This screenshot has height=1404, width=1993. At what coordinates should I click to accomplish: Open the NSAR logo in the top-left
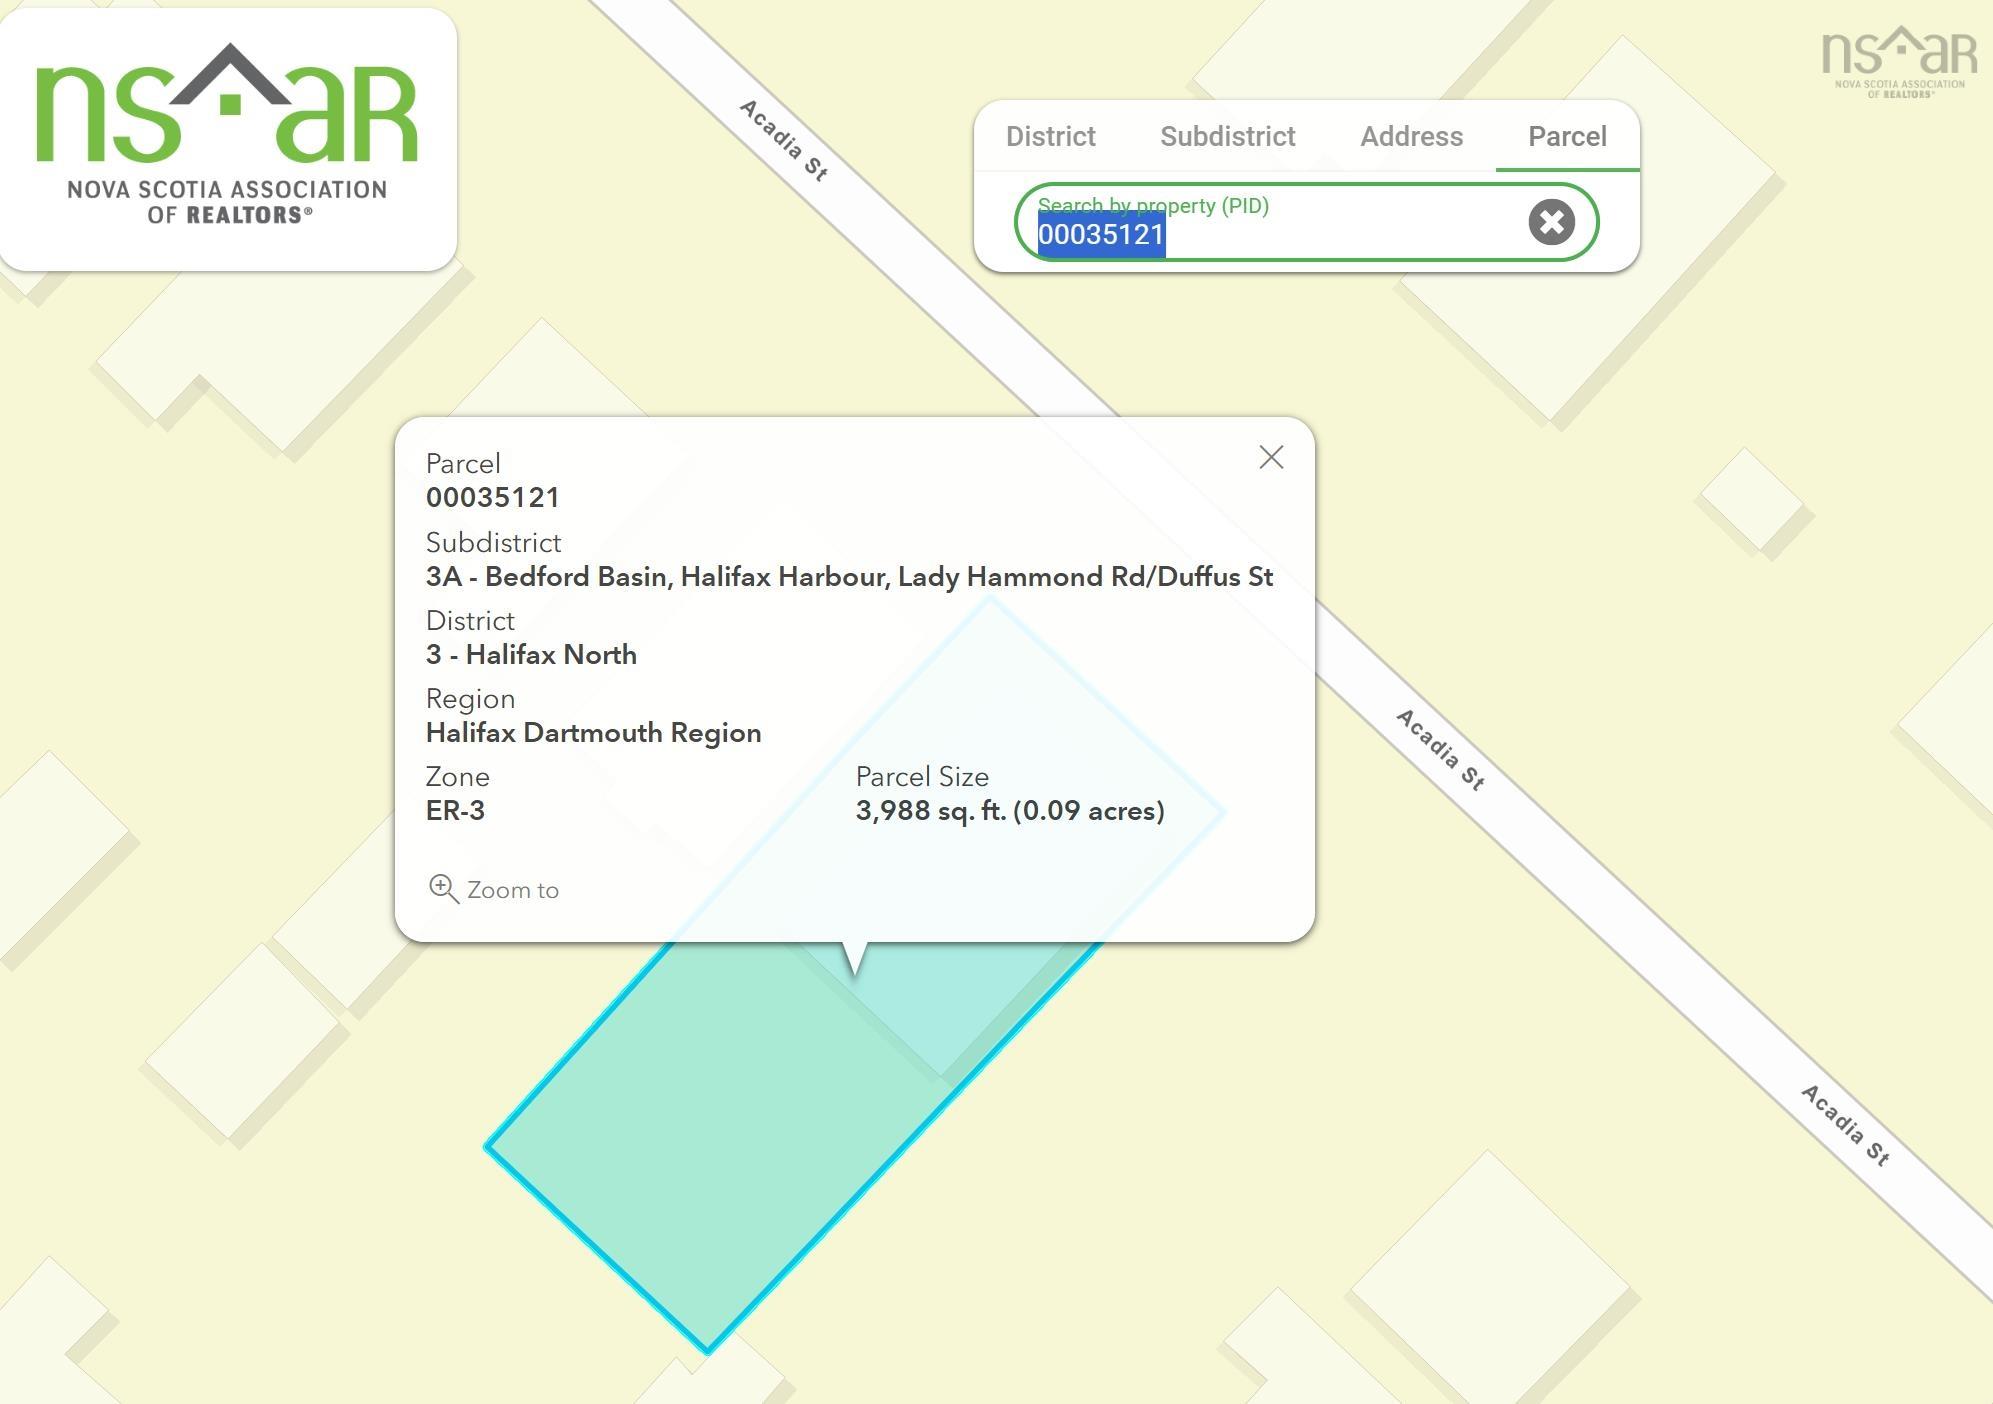point(227,136)
